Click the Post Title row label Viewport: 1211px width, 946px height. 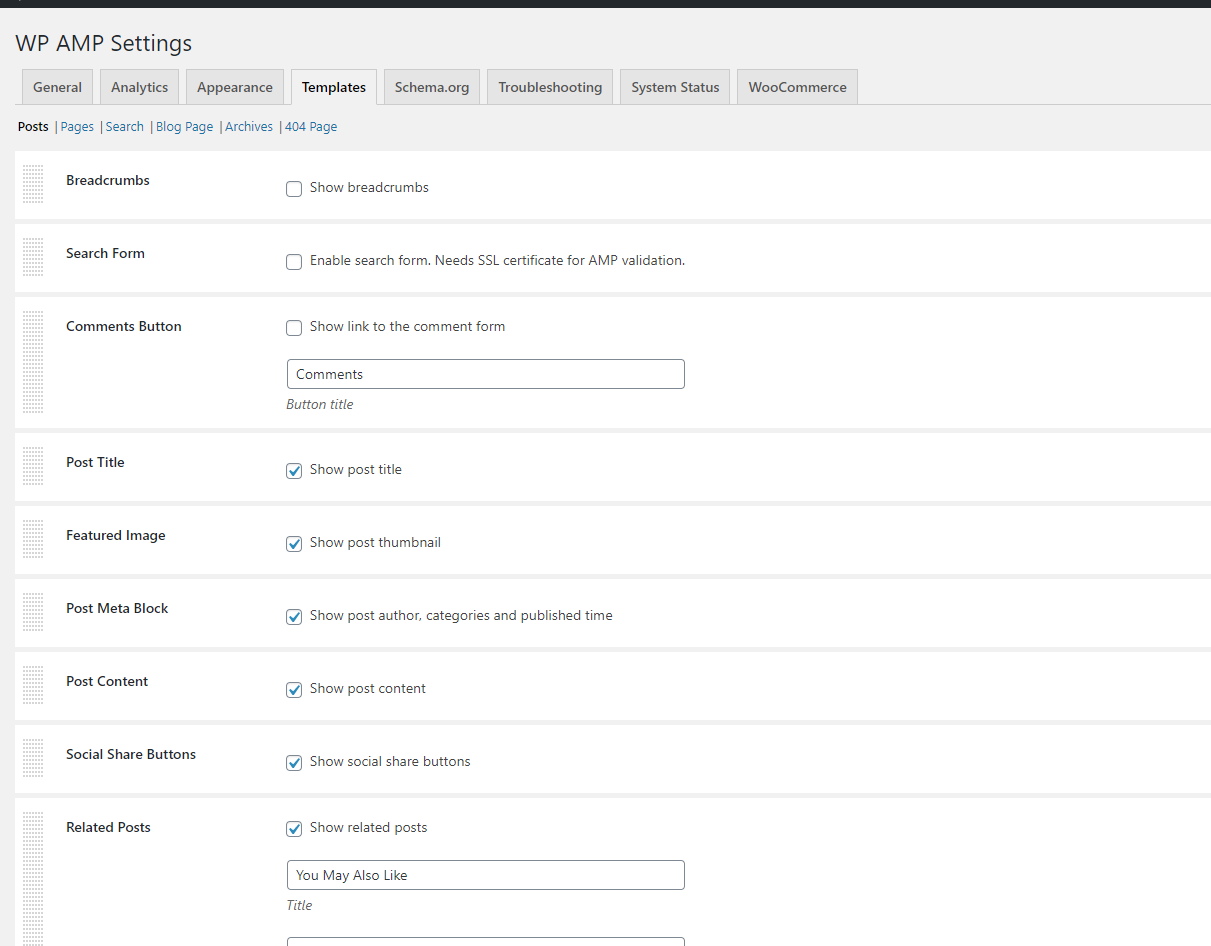95,462
